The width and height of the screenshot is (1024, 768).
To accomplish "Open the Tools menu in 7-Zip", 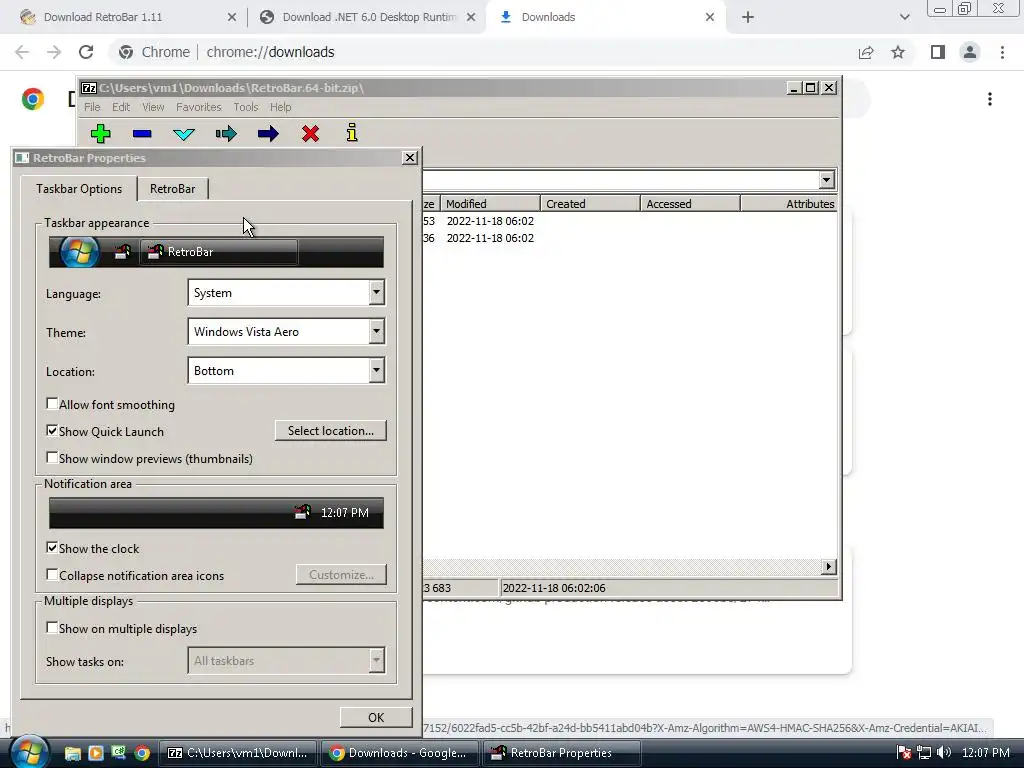I will [246, 107].
